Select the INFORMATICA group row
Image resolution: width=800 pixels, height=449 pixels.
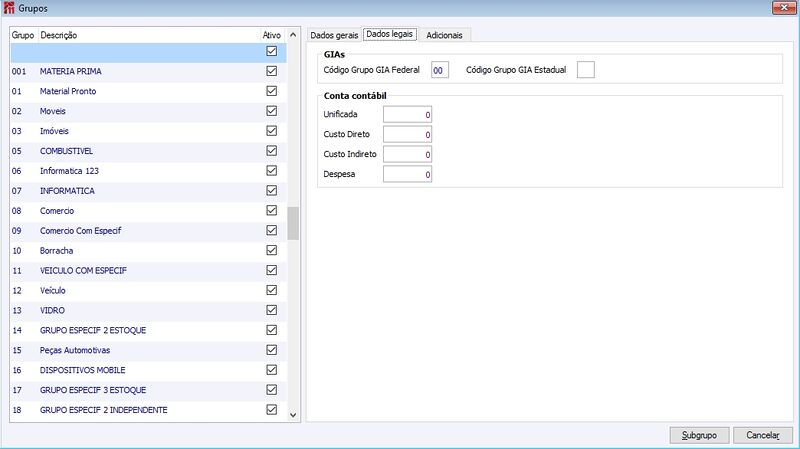[x=148, y=191]
